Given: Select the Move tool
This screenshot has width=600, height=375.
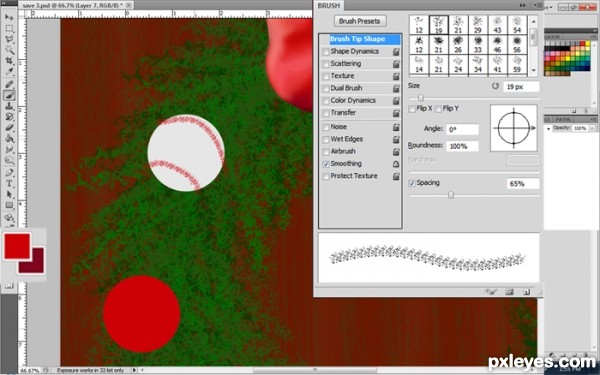Looking at the screenshot, I should coord(9,17).
